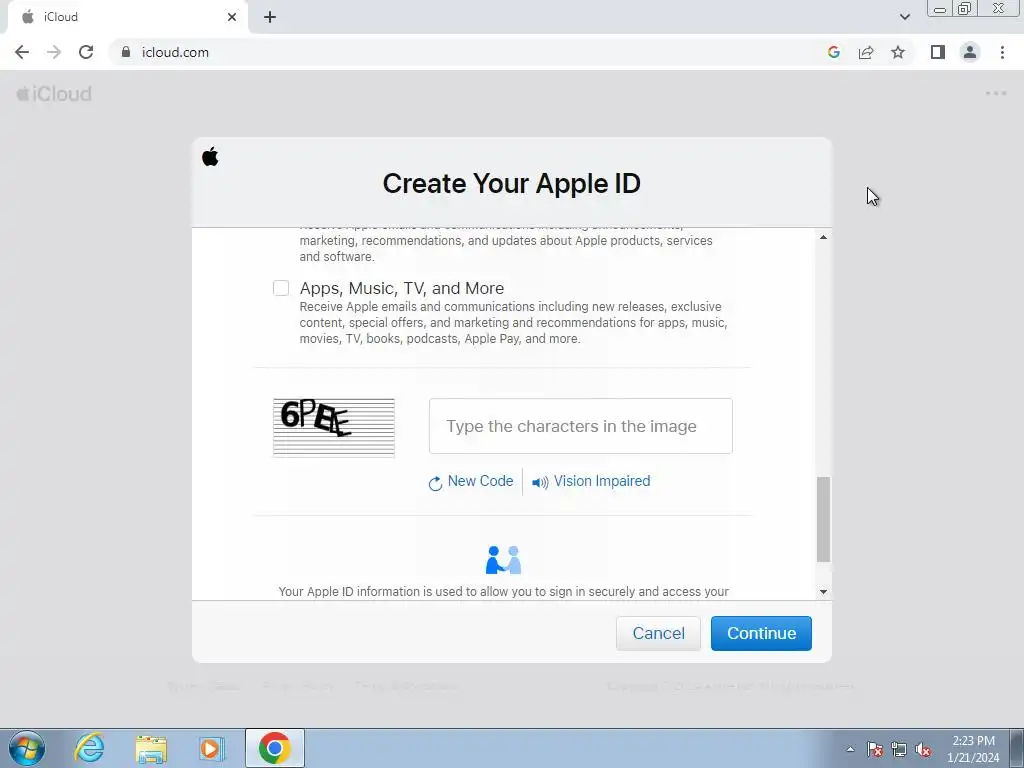The image size is (1024, 768).
Task: Open Action Center flag icon
Action: [875, 749]
